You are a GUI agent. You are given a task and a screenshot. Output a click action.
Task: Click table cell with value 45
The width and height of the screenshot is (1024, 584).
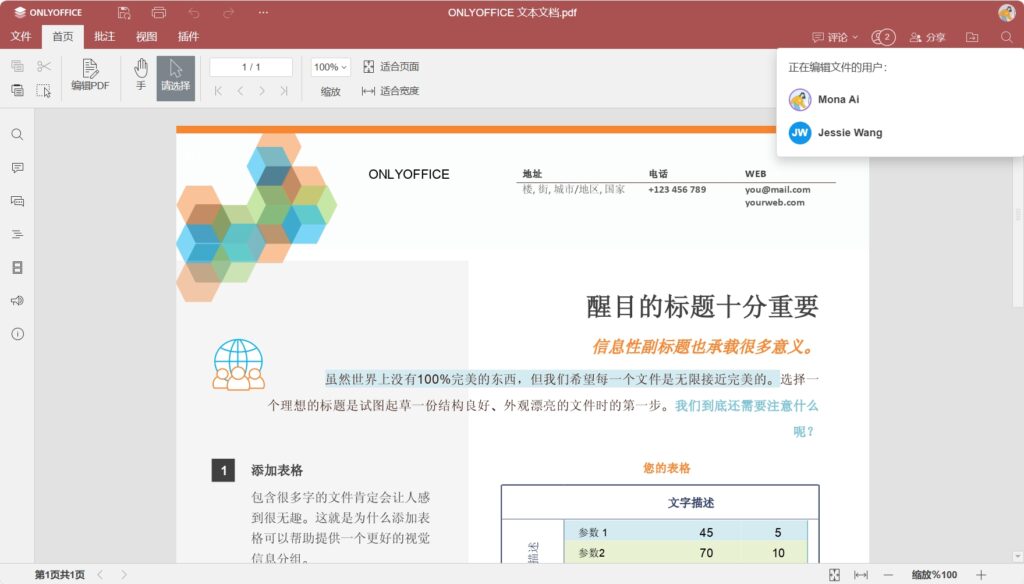pyautogui.click(x=706, y=532)
